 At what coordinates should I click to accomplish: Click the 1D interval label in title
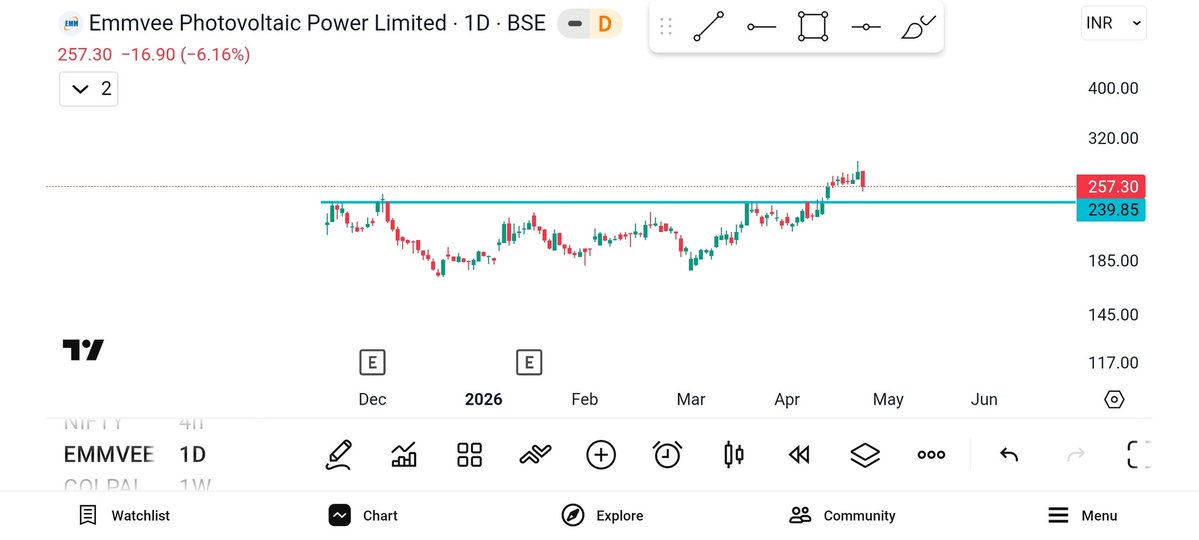point(476,23)
